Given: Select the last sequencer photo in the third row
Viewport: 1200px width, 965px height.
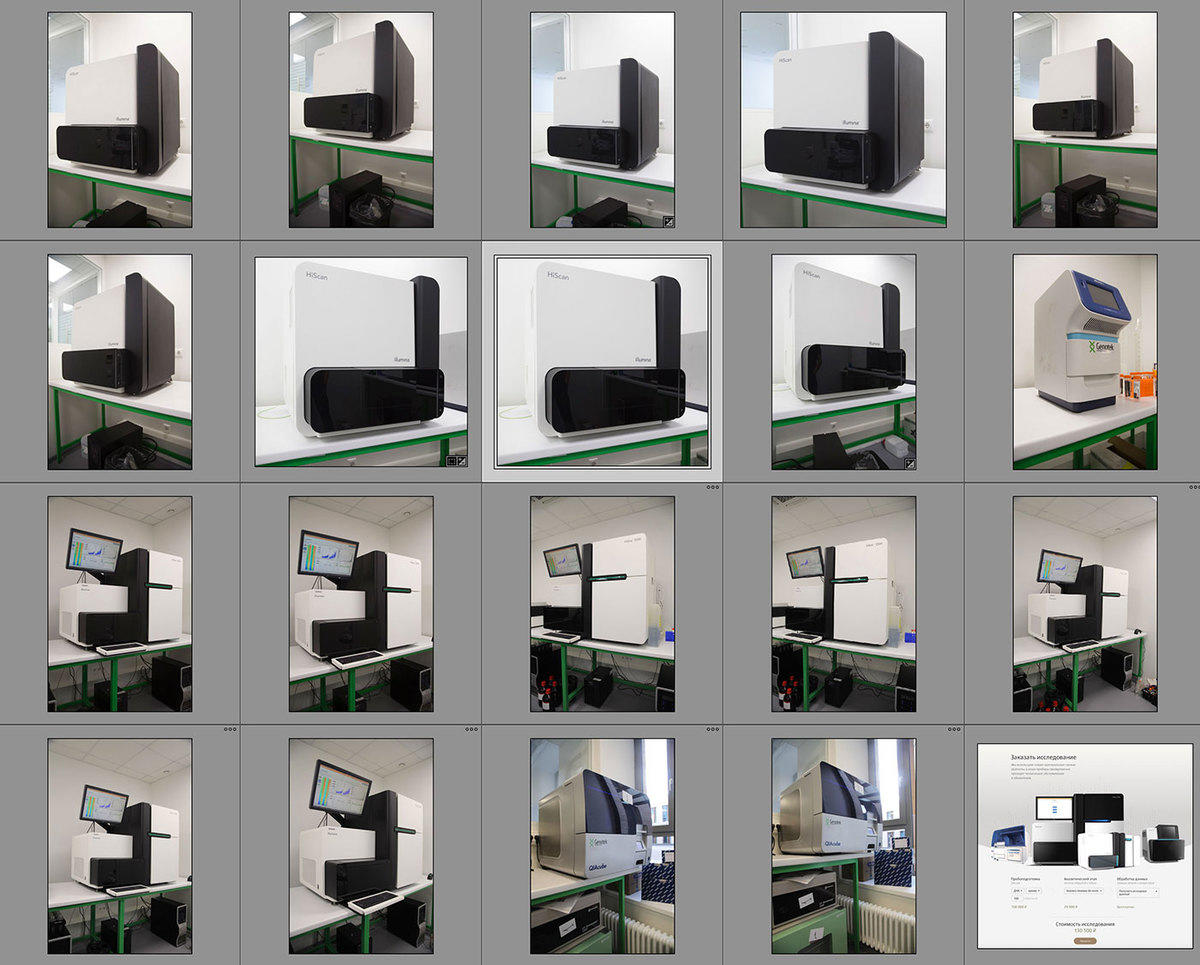Looking at the screenshot, I should point(1084,604).
